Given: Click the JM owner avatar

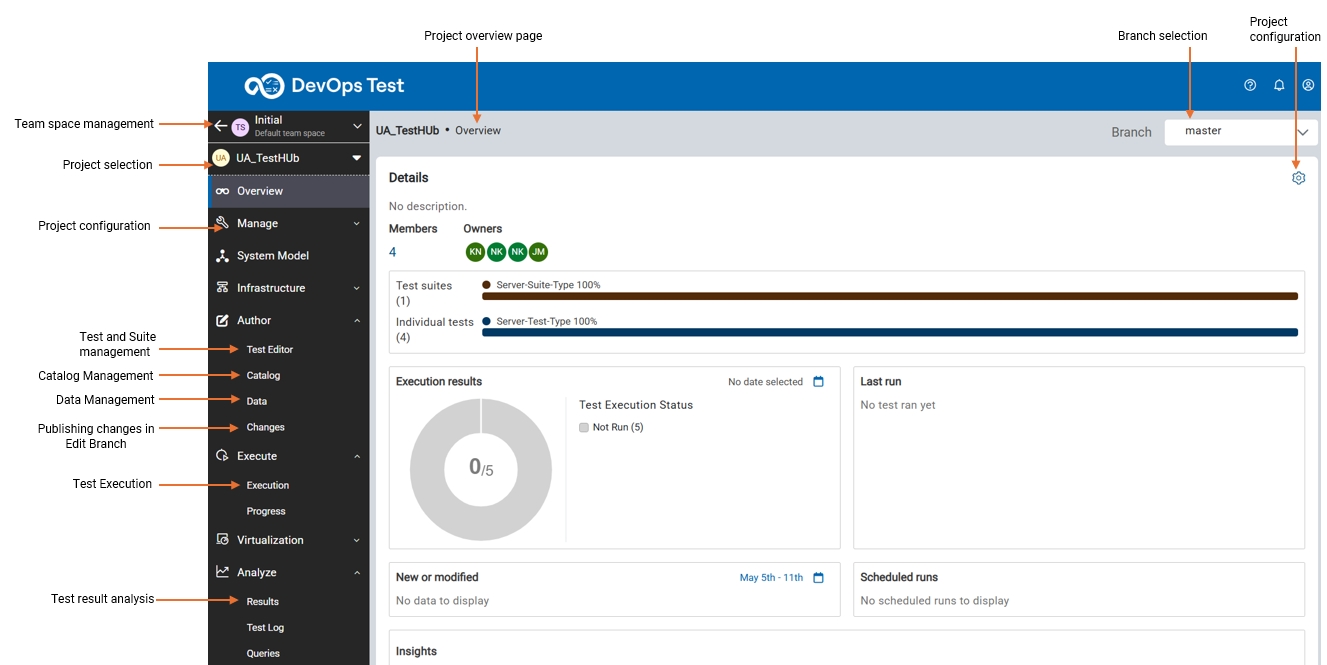Looking at the screenshot, I should pyautogui.click(x=538, y=252).
